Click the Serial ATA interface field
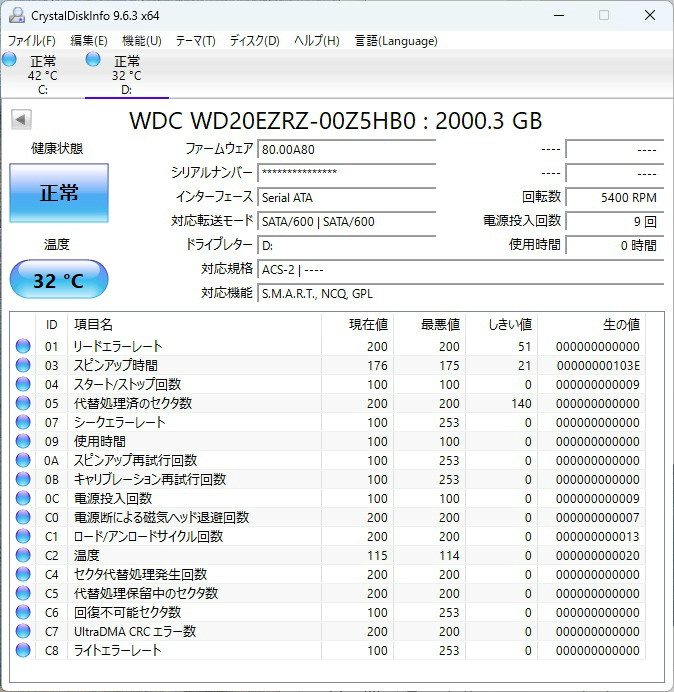 (x=346, y=197)
